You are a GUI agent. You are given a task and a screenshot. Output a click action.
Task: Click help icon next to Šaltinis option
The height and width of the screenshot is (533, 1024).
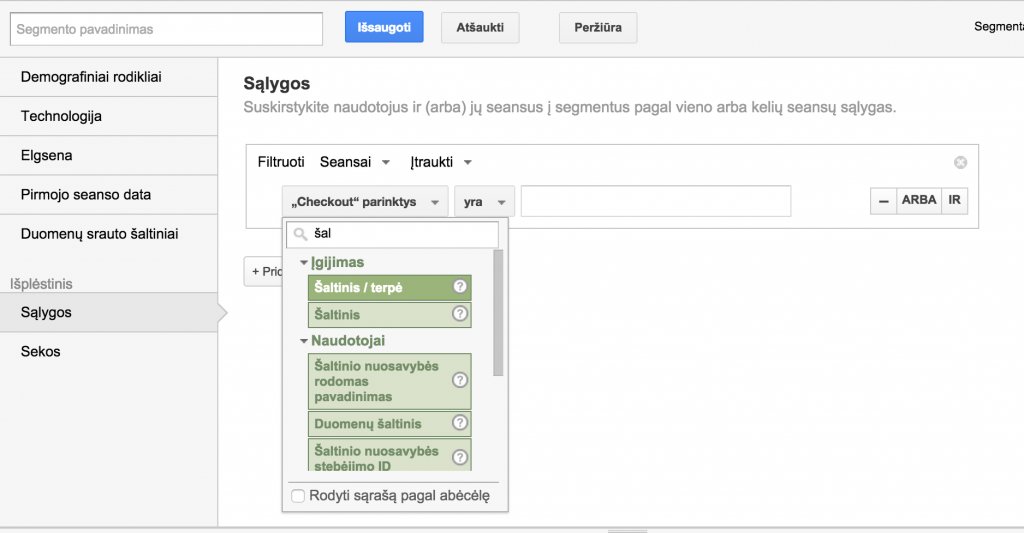[460, 314]
